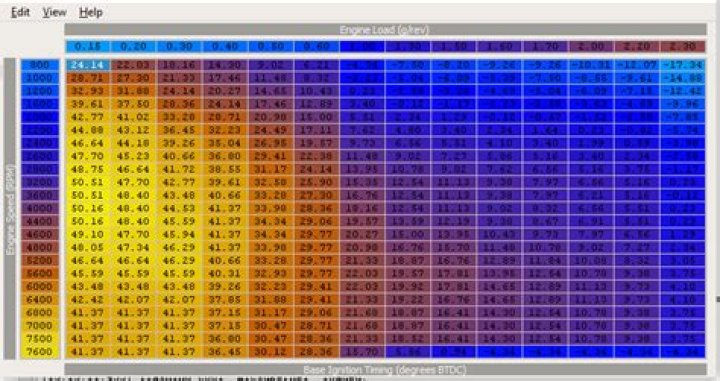Image resolution: width=720 pixels, height=381 pixels.
Task: Open the Help menu
Action: coord(90,12)
